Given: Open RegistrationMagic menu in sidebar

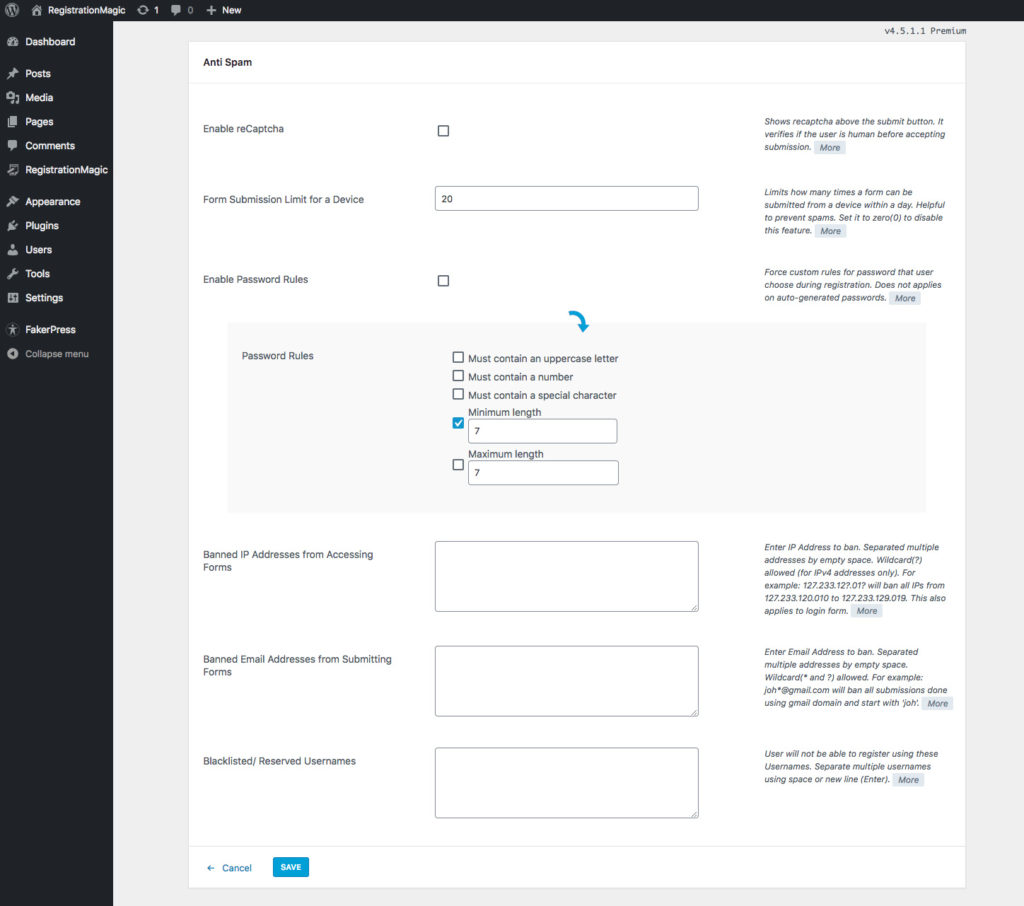Looking at the screenshot, I should tap(66, 170).
